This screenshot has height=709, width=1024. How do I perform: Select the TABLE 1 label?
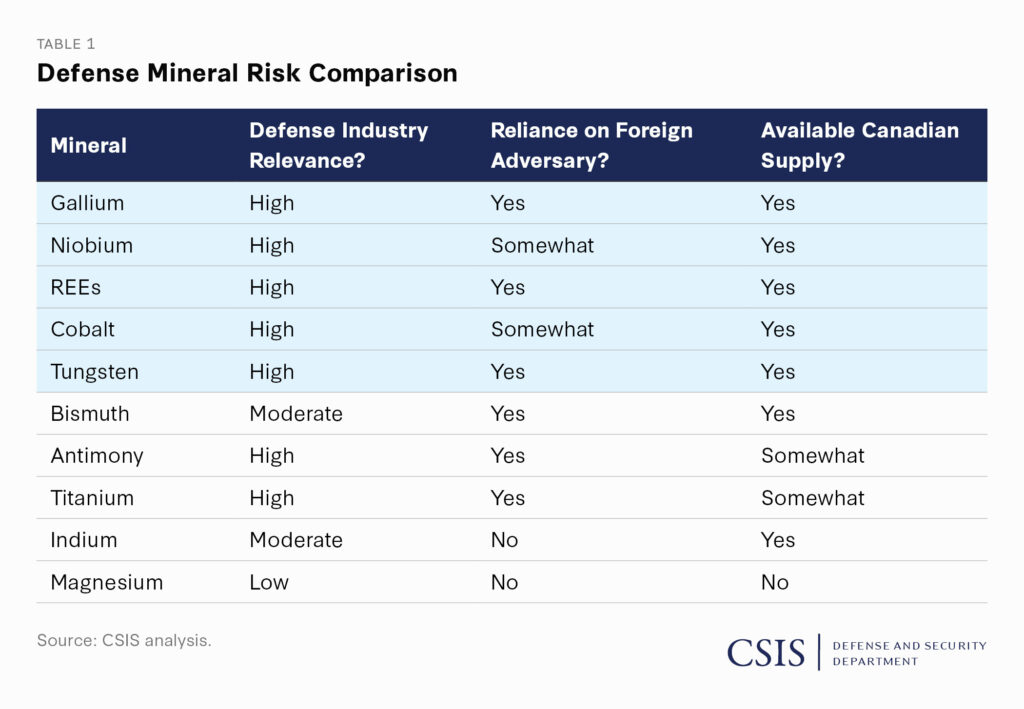pos(66,44)
